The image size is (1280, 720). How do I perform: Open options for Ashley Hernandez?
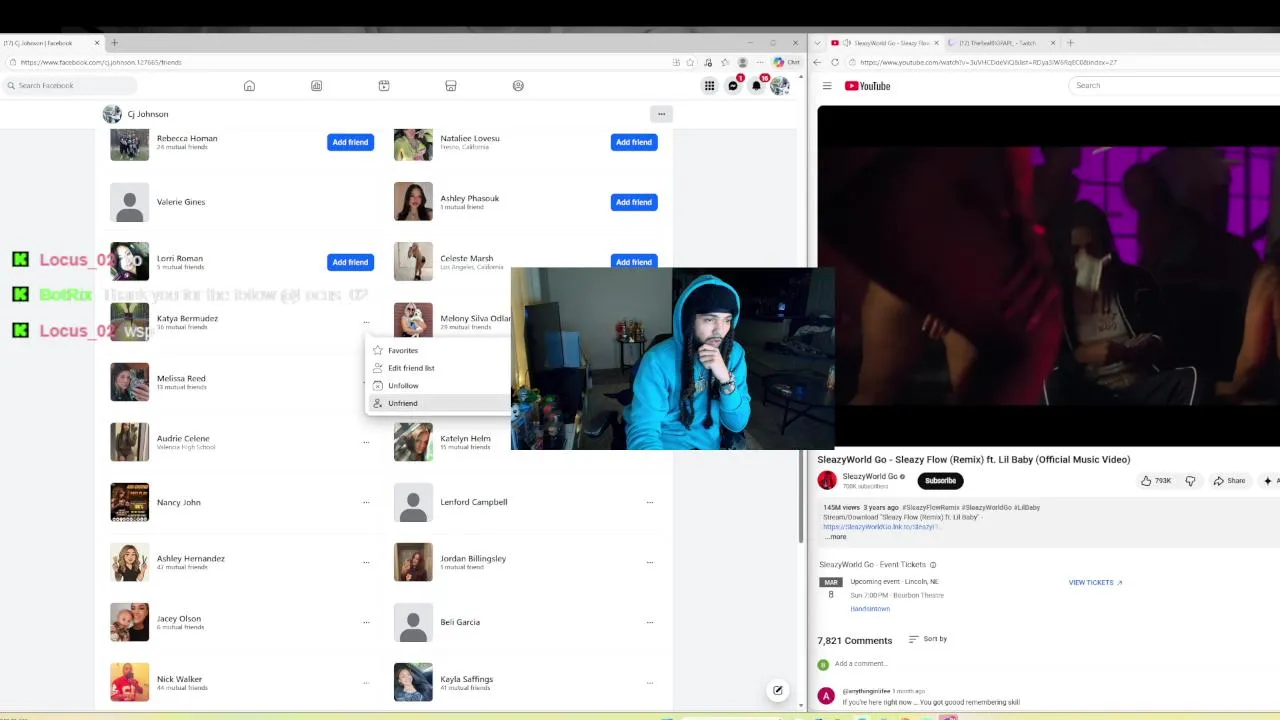[366, 562]
